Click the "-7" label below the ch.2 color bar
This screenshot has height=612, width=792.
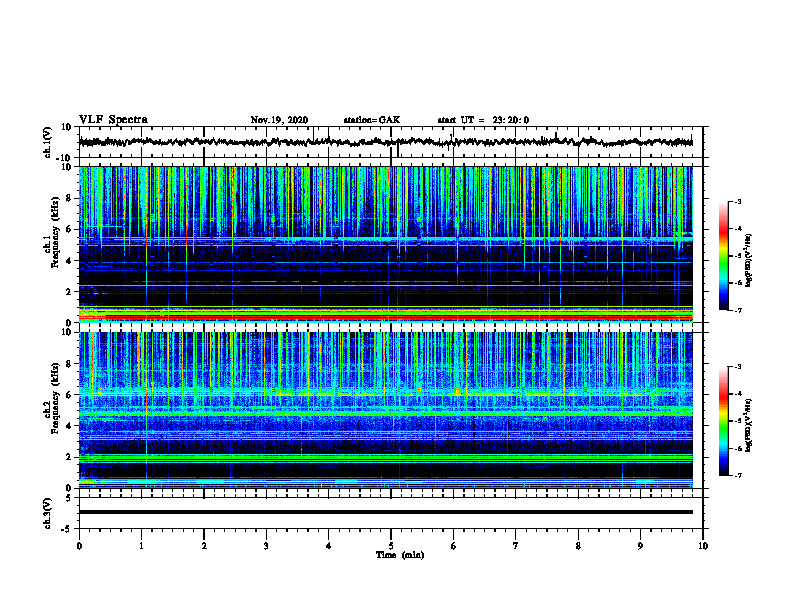[738, 475]
